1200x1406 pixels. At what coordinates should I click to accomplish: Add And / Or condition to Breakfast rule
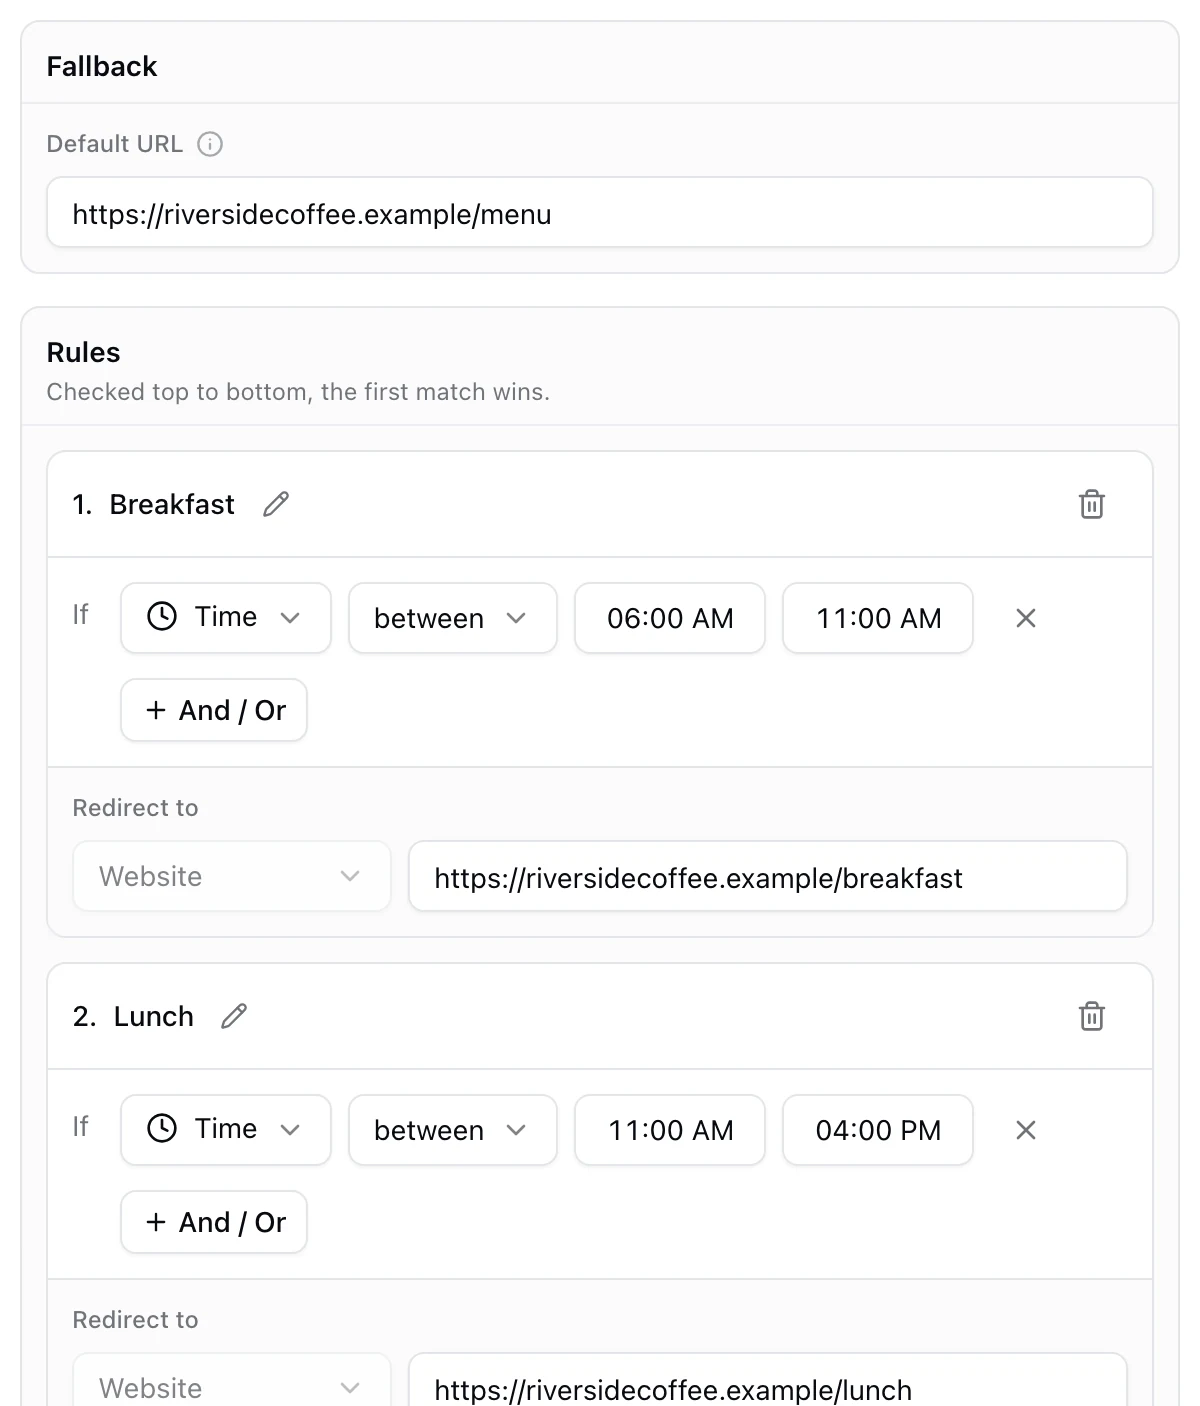[214, 710]
